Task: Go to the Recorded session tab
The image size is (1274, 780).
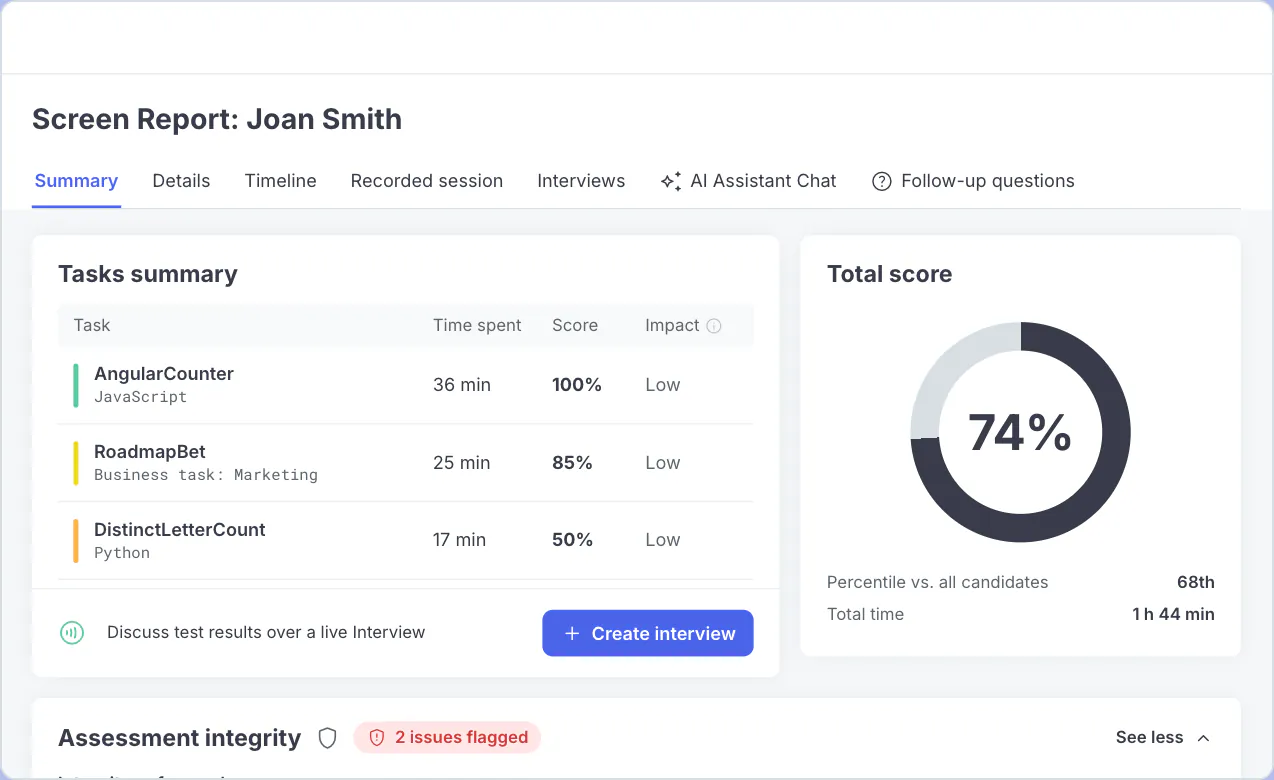Action: point(426,181)
